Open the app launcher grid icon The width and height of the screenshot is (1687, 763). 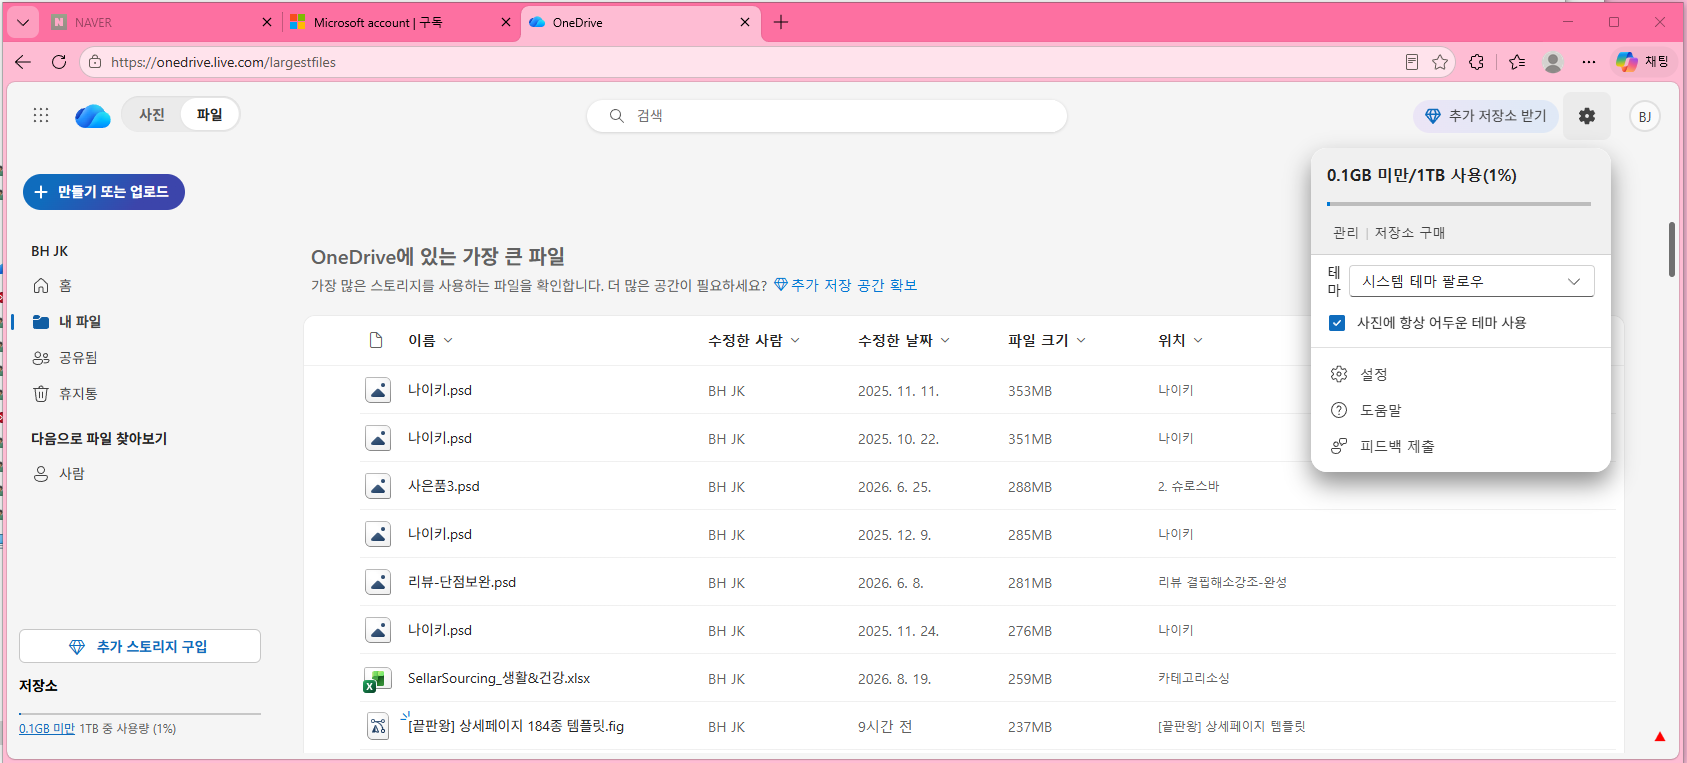pyautogui.click(x=41, y=115)
